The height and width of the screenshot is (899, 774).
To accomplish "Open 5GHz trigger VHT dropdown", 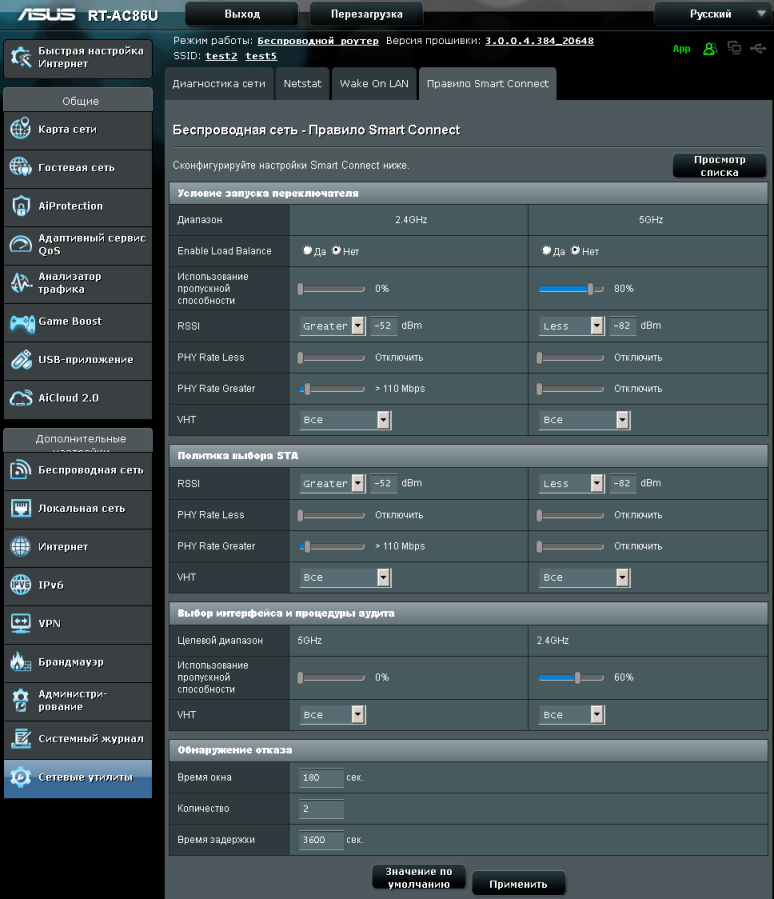I will click(x=584, y=420).
